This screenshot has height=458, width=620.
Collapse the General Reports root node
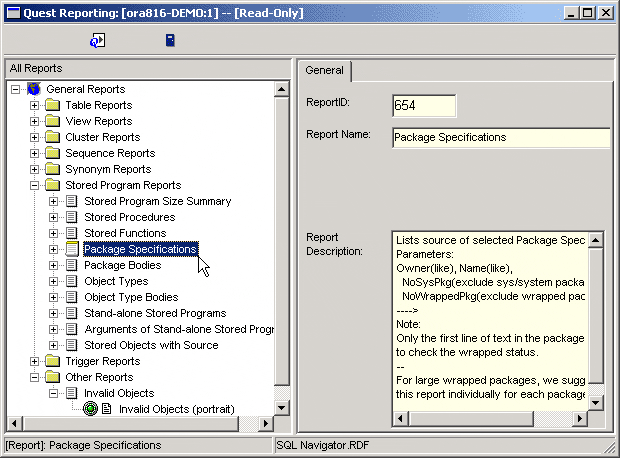pos(15,89)
